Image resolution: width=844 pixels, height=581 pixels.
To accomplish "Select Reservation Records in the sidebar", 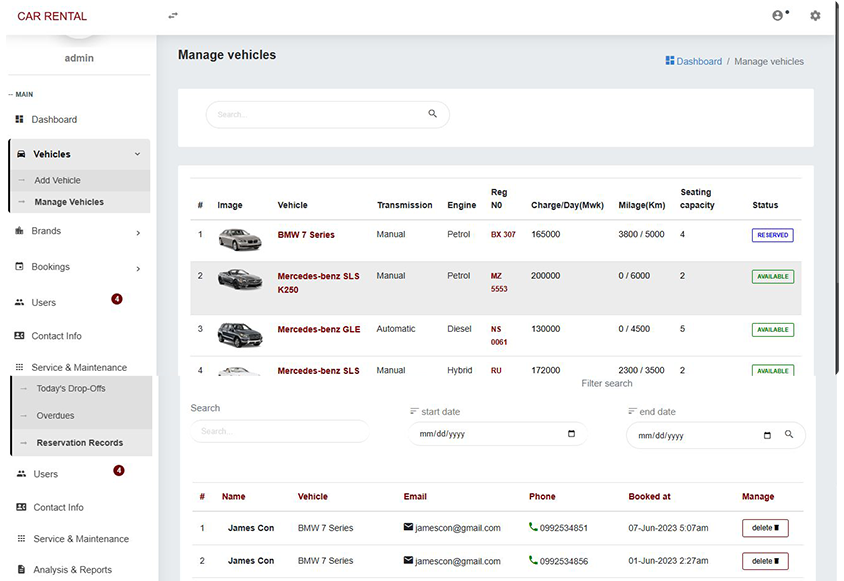I will pos(81,443).
